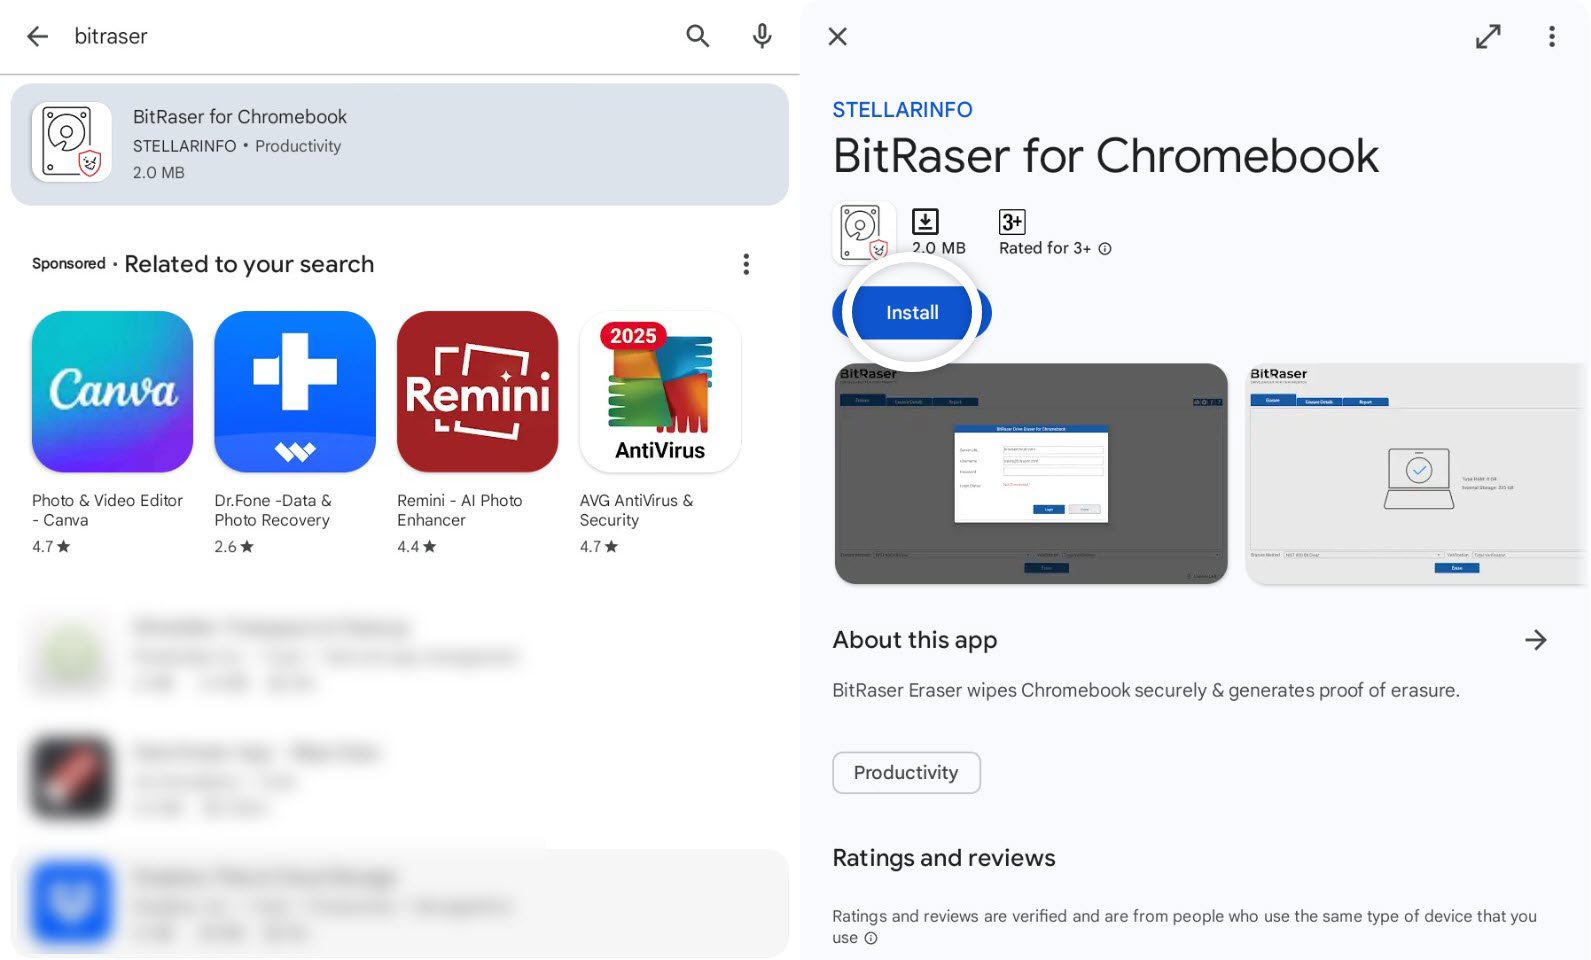Go back using the arrow beside bitraser search
The width and height of the screenshot is (1591, 960).
tap(37, 37)
